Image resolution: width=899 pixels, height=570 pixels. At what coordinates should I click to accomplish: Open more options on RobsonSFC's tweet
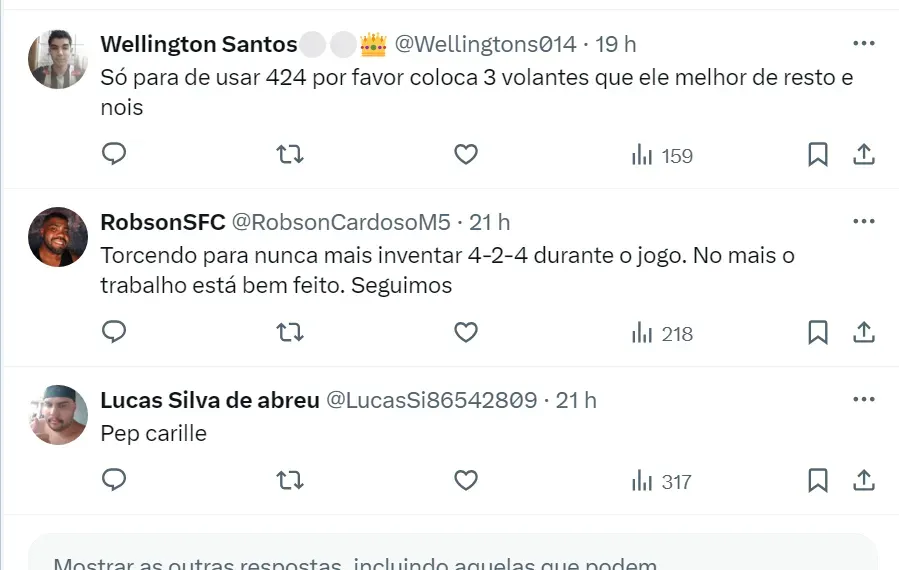click(864, 222)
